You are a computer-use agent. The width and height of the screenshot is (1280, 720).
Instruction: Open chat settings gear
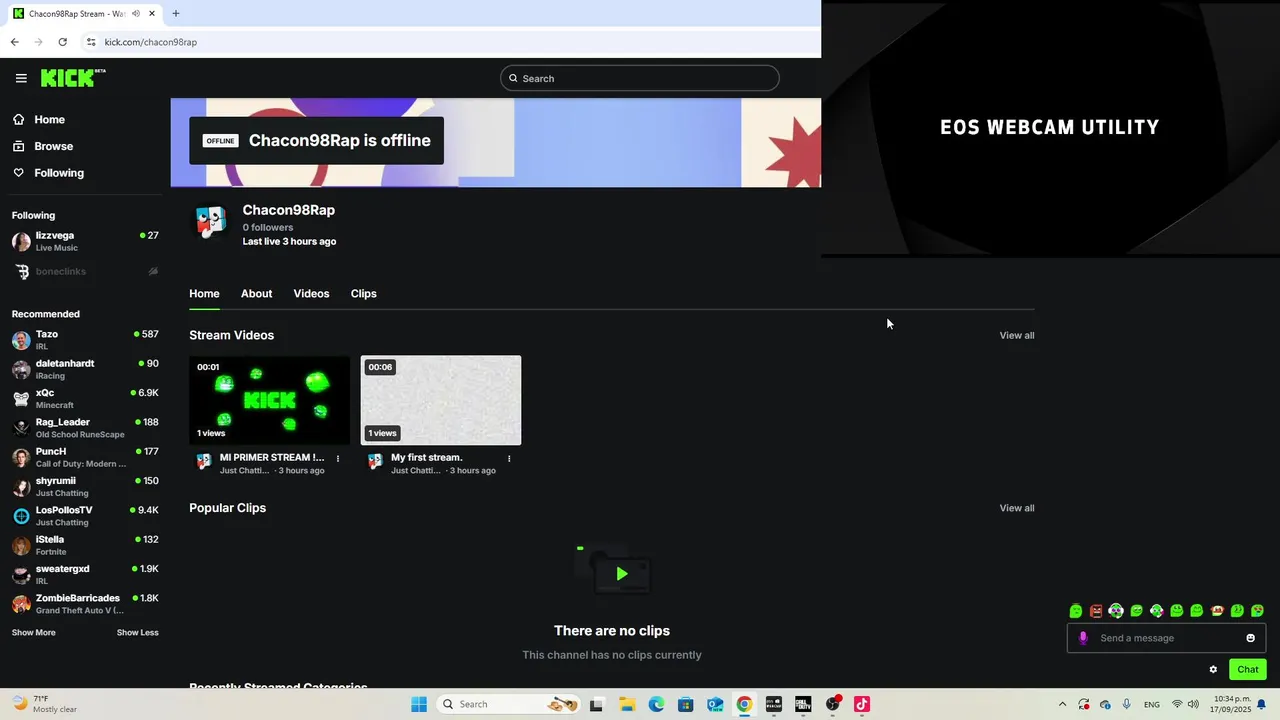click(1213, 670)
